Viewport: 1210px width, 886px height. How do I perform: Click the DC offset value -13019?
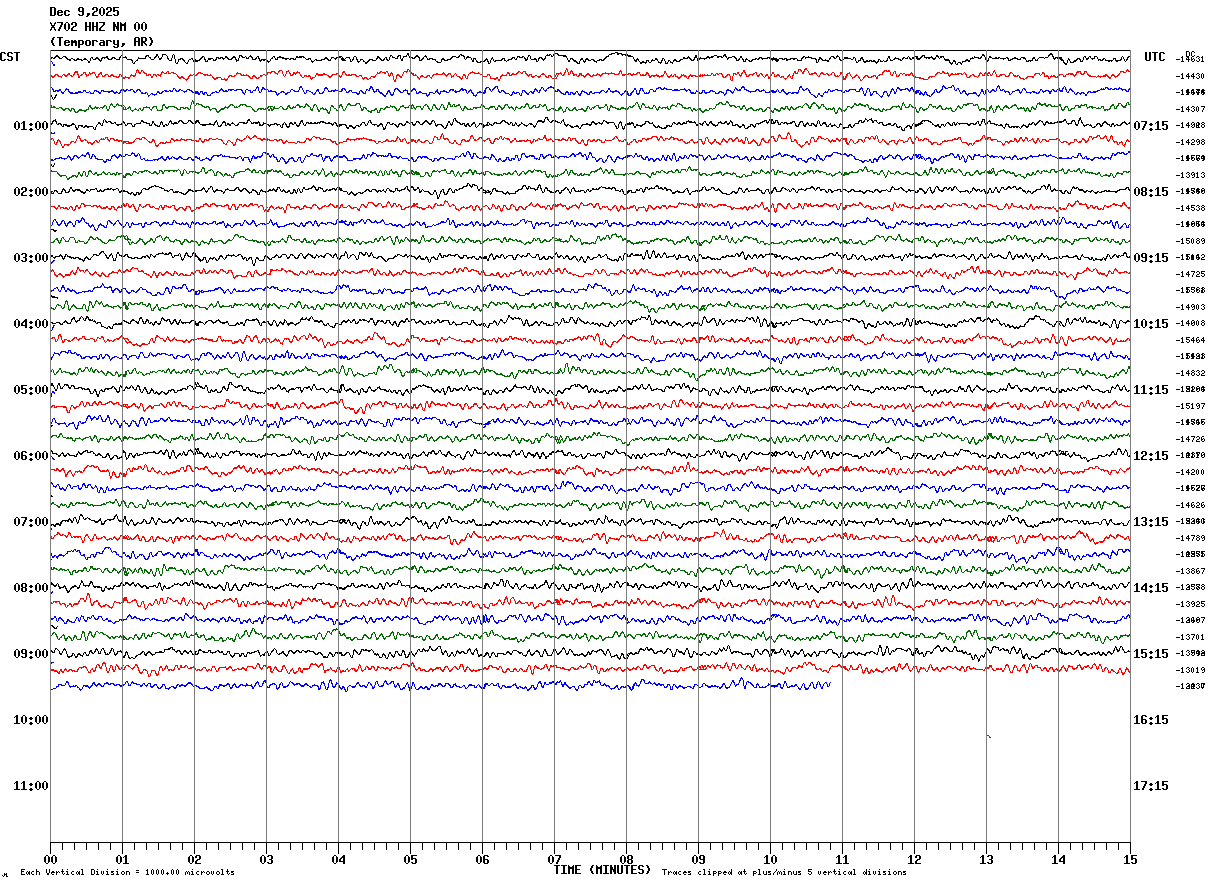click(x=1190, y=670)
